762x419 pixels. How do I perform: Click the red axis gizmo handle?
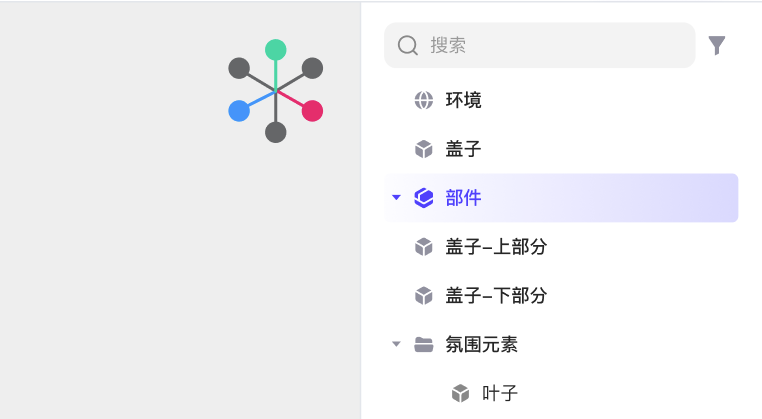[x=312, y=111]
